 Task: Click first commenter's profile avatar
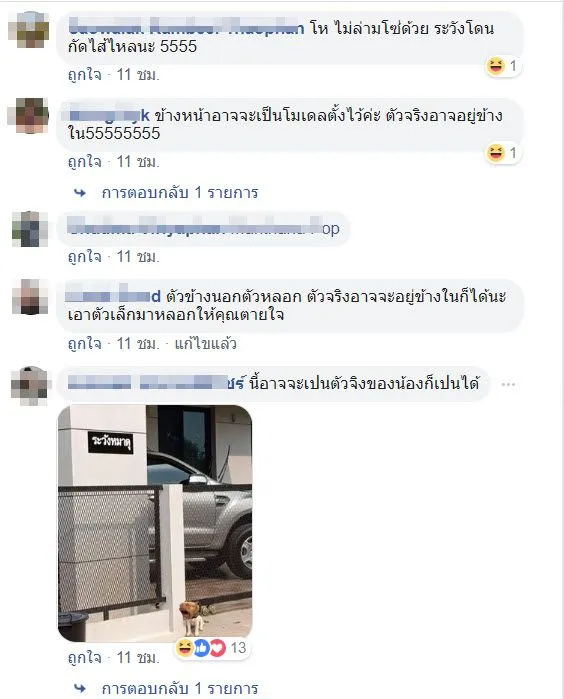(29, 30)
